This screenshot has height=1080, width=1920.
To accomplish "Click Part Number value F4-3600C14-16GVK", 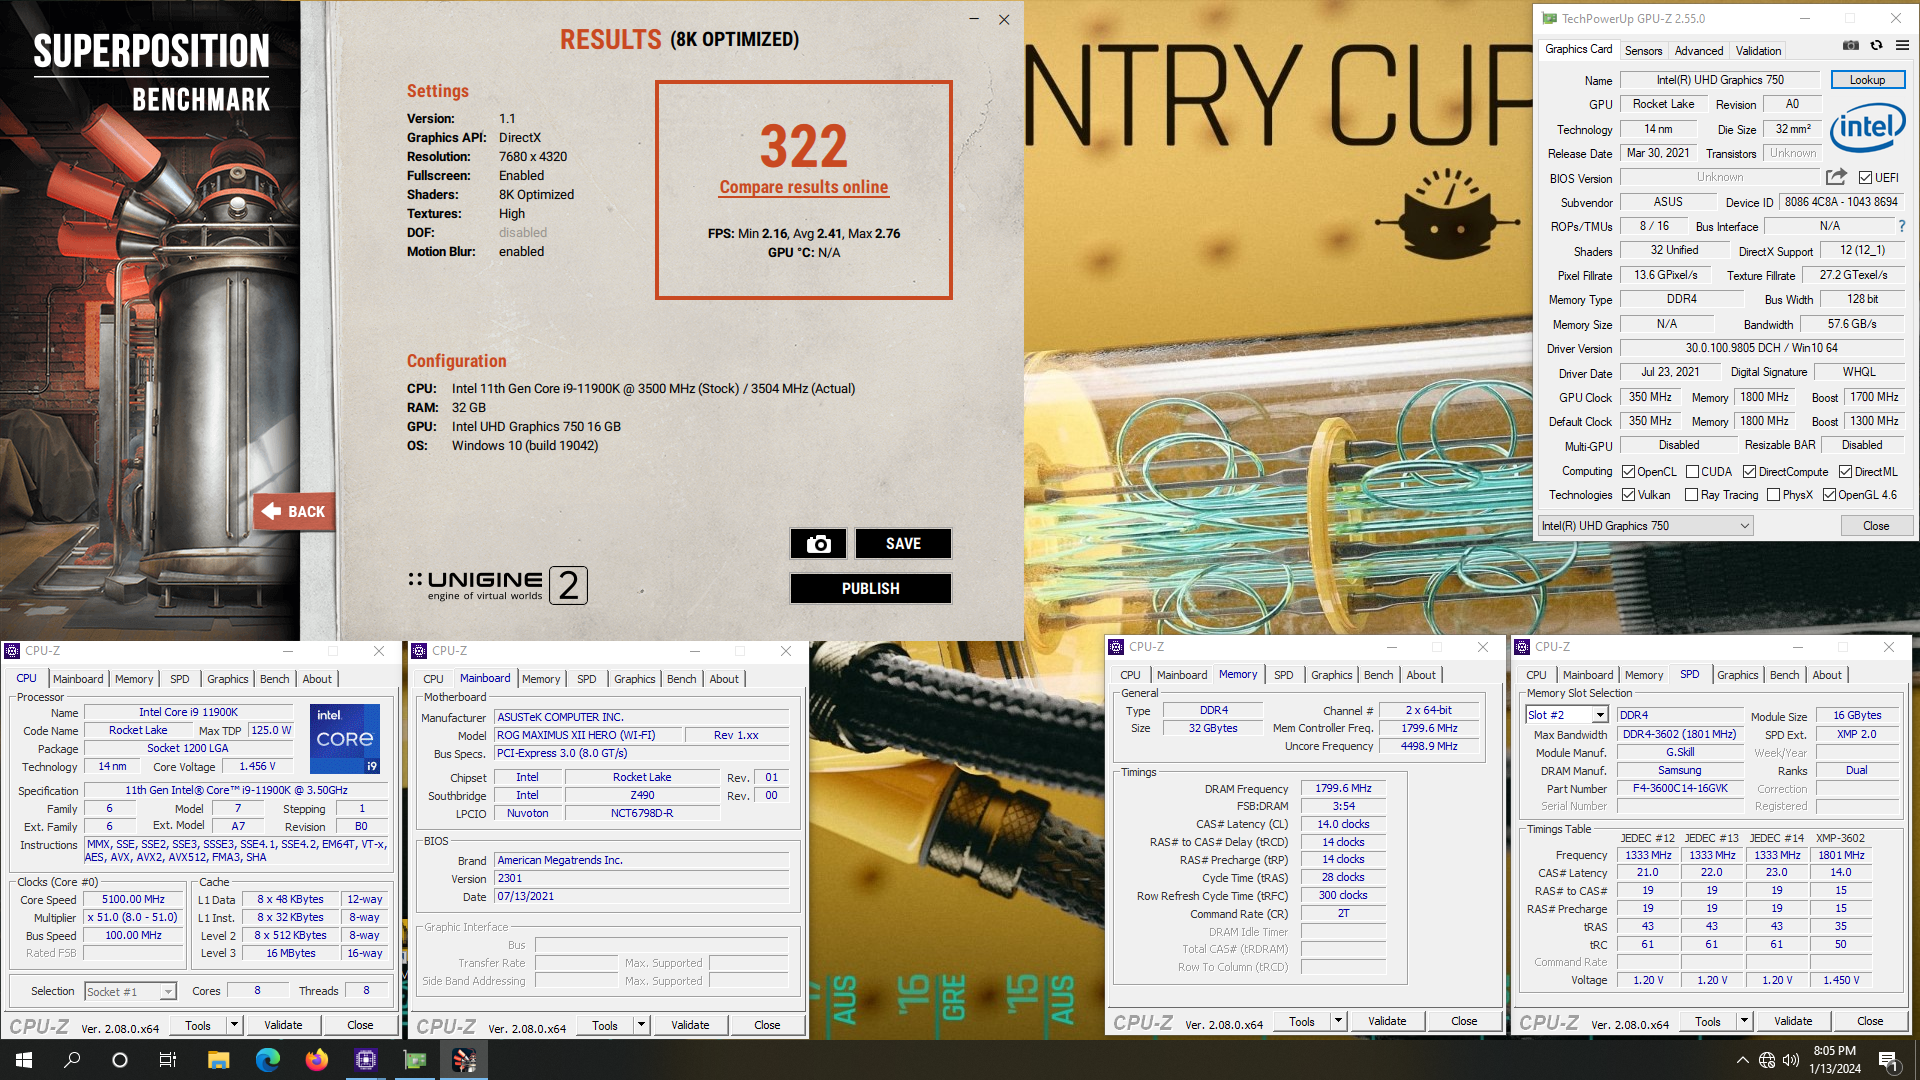I will coord(1680,788).
